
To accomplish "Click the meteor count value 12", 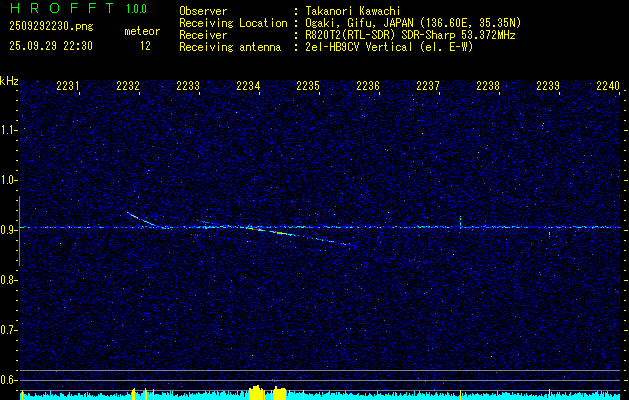I will pos(145,46).
